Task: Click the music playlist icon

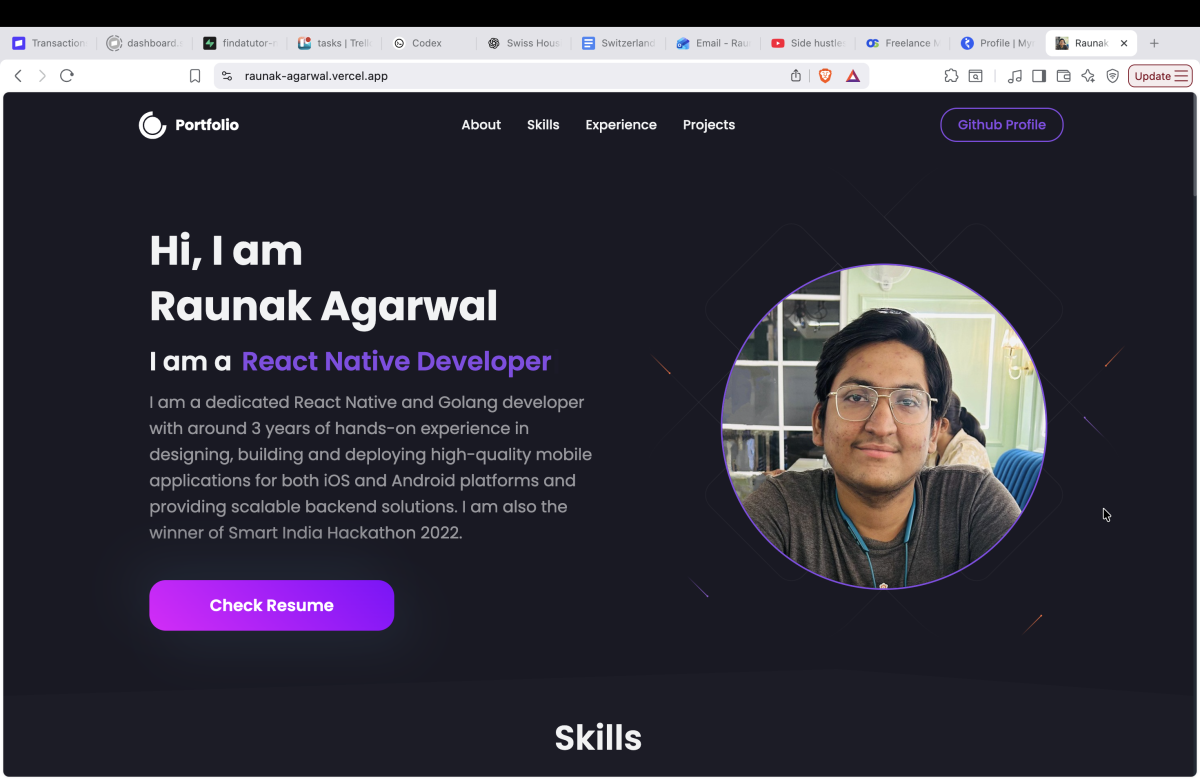Action: [1015, 76]
